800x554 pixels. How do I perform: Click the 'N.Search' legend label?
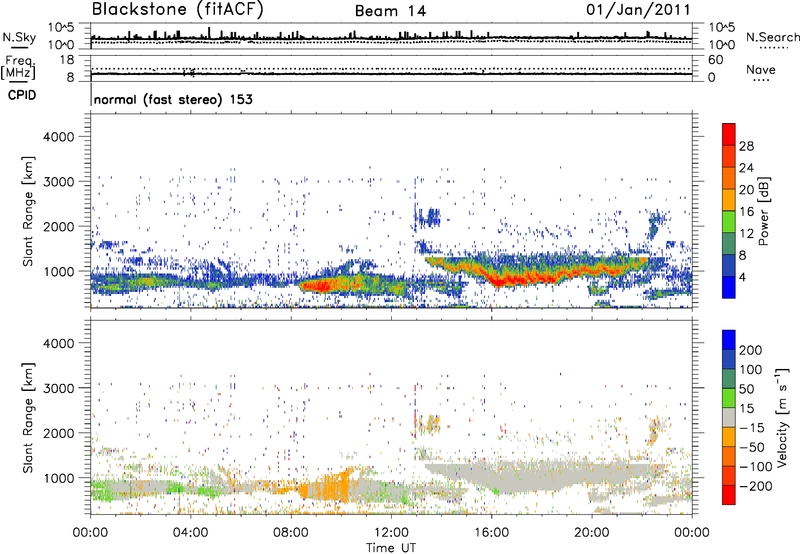(773, 37)
